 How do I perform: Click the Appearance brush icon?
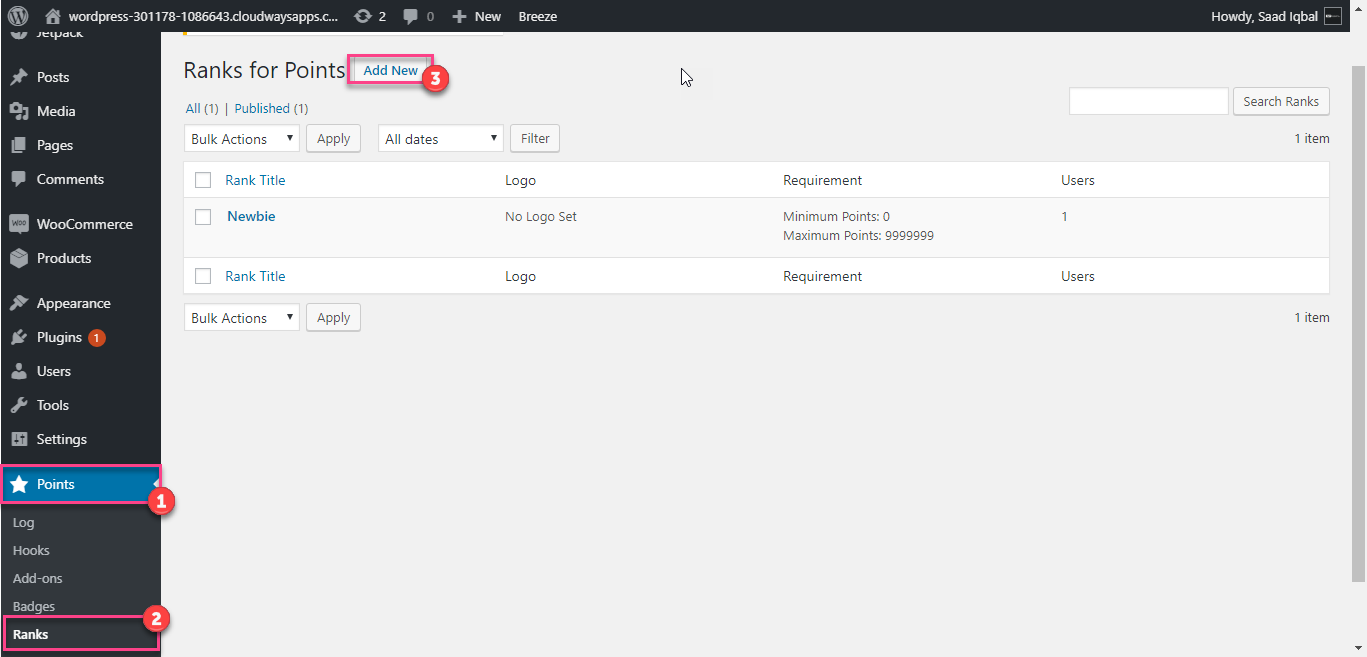(18, 303)
